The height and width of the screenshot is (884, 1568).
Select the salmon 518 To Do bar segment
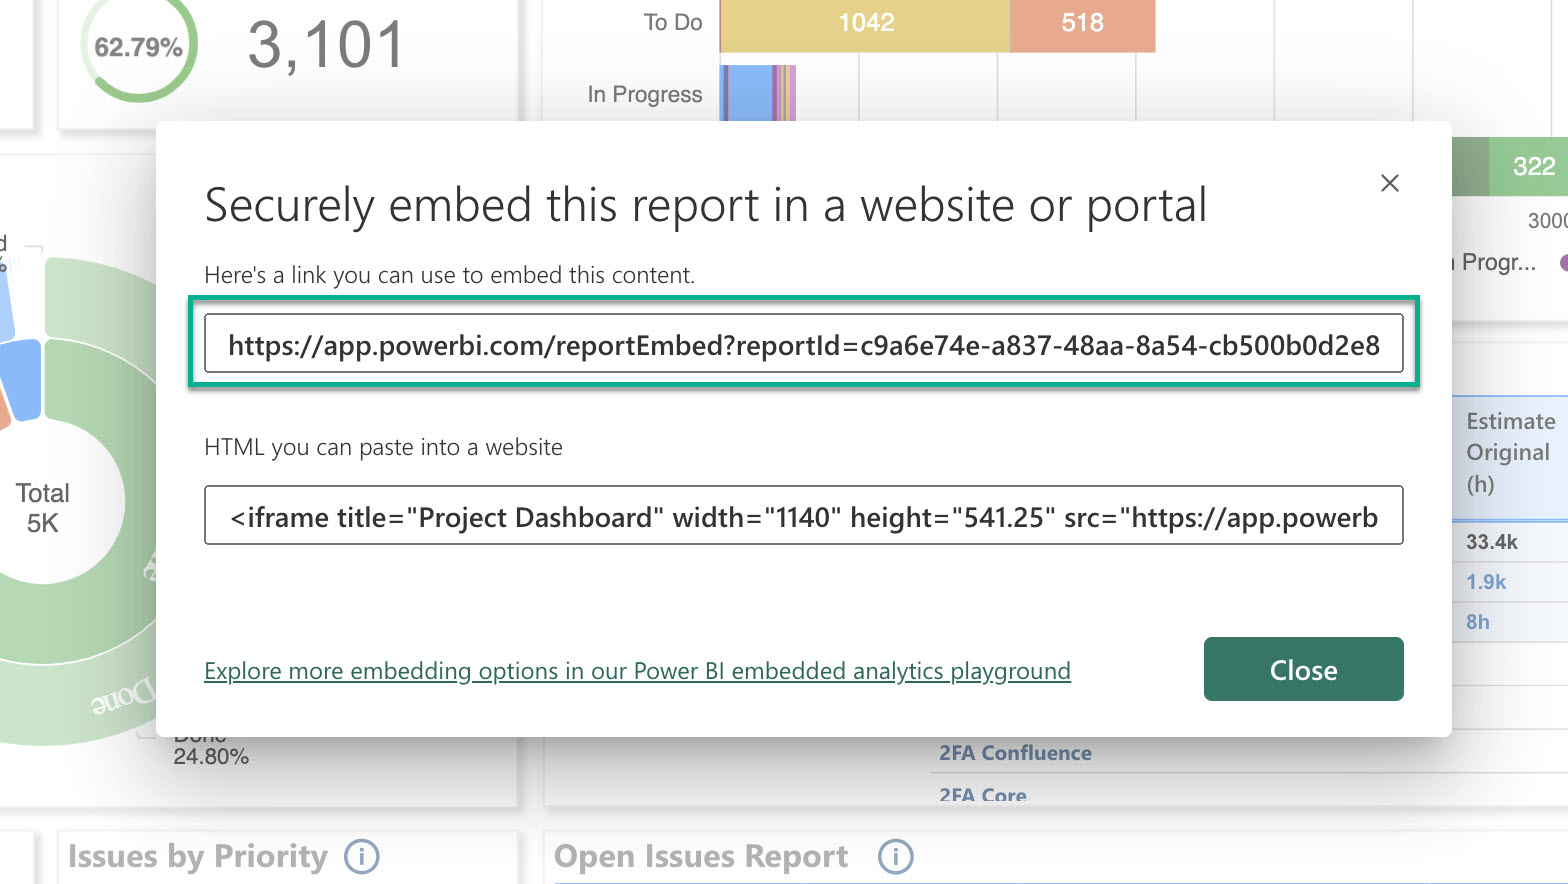[1082, 24]
